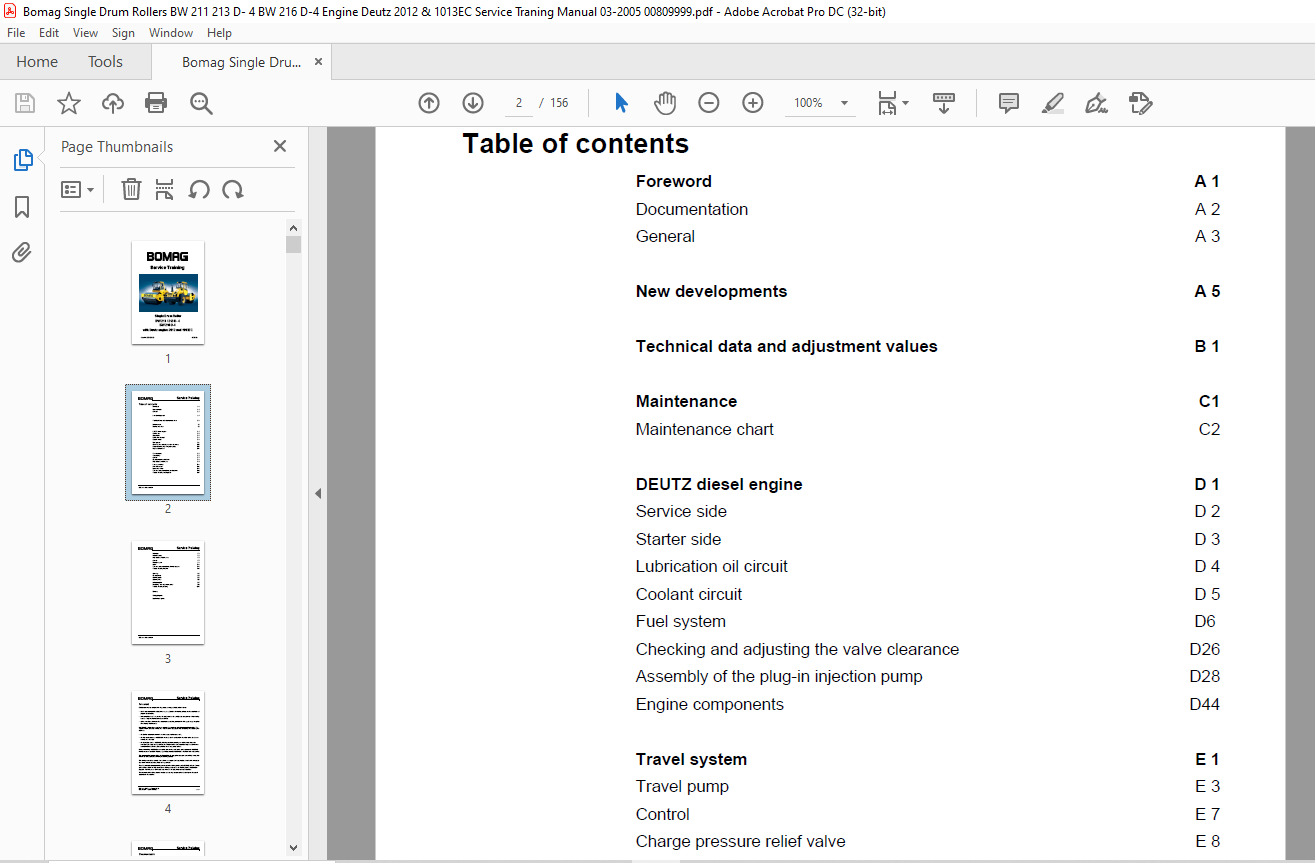Add bookmark star icon in toolbar
Screen dimensions: 1315x863
pos(68,103)
